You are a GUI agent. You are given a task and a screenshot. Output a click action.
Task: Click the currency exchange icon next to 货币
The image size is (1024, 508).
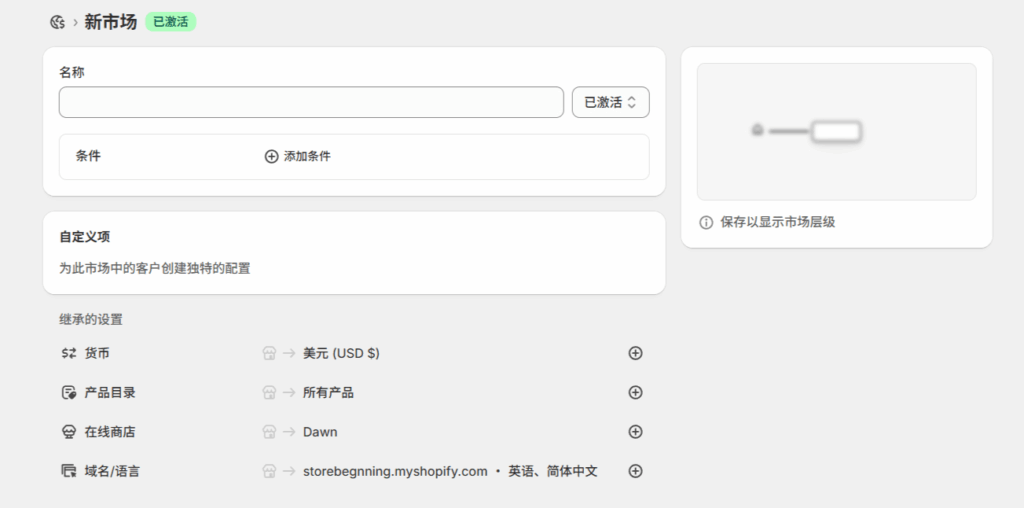(x=69, y=353)
